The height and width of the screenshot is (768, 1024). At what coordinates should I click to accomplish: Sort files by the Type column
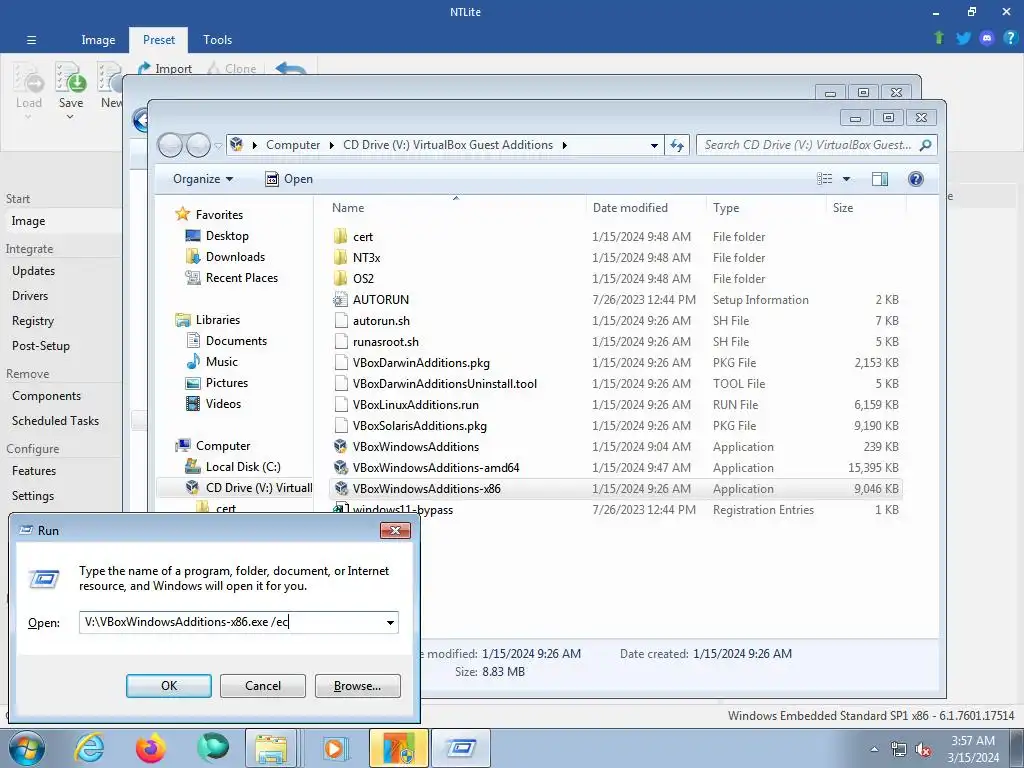pos(726,208)
